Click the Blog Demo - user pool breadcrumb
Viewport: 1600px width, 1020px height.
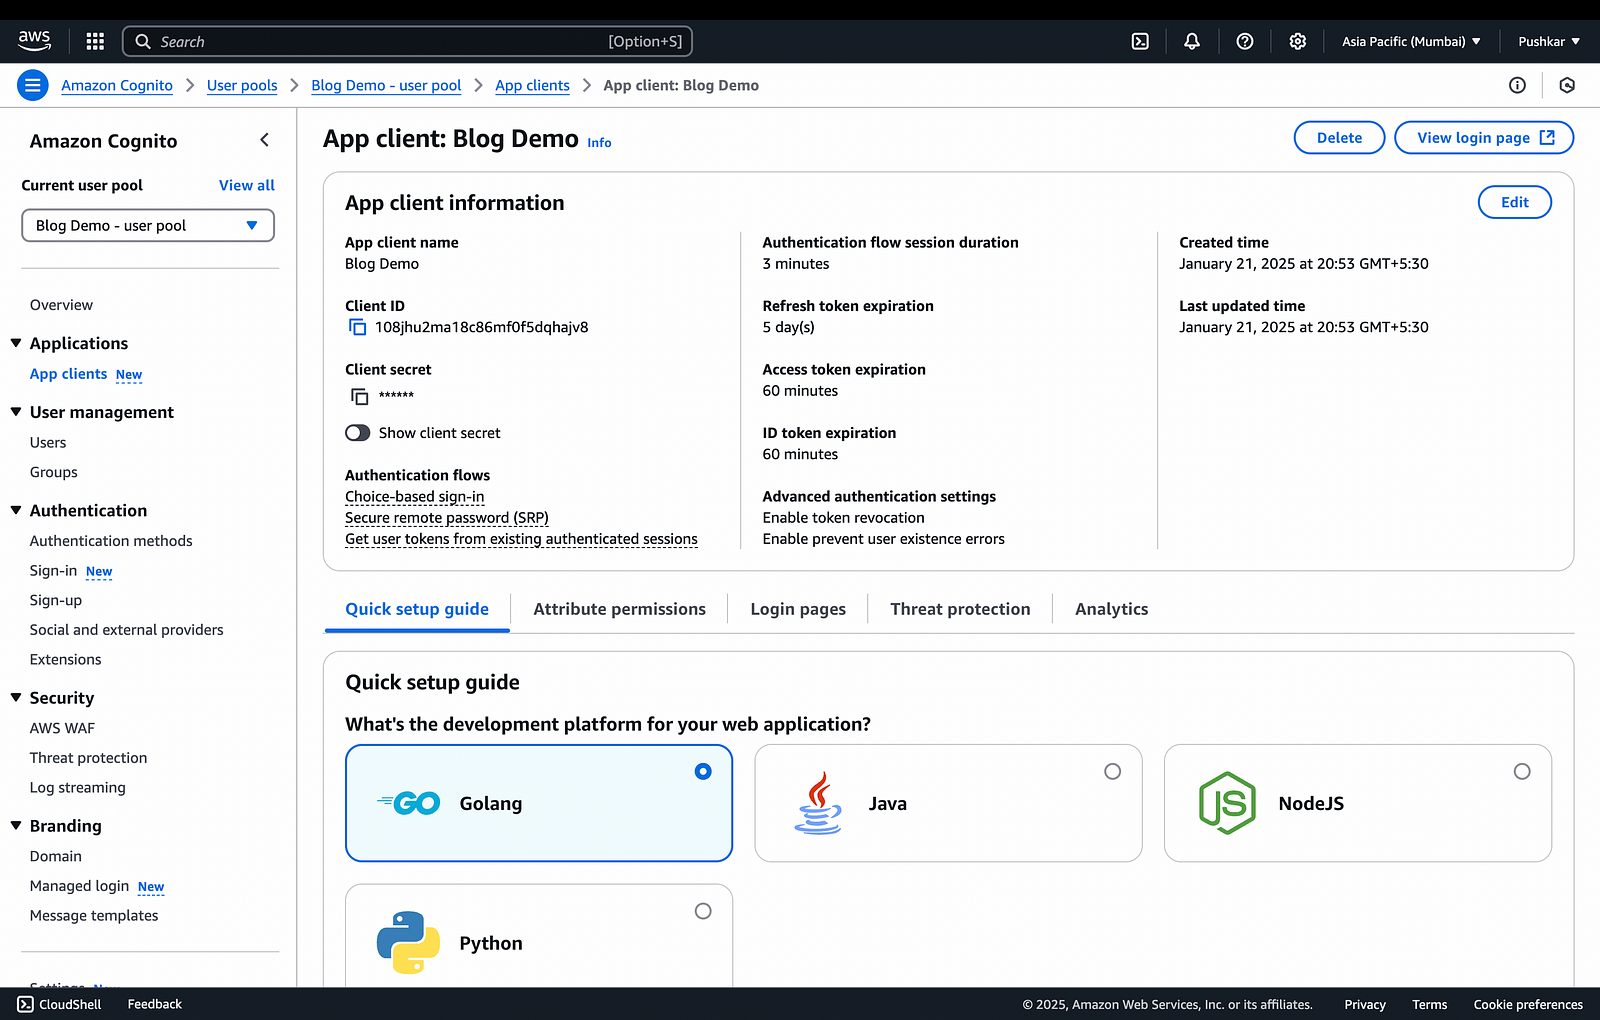point(386,85)
